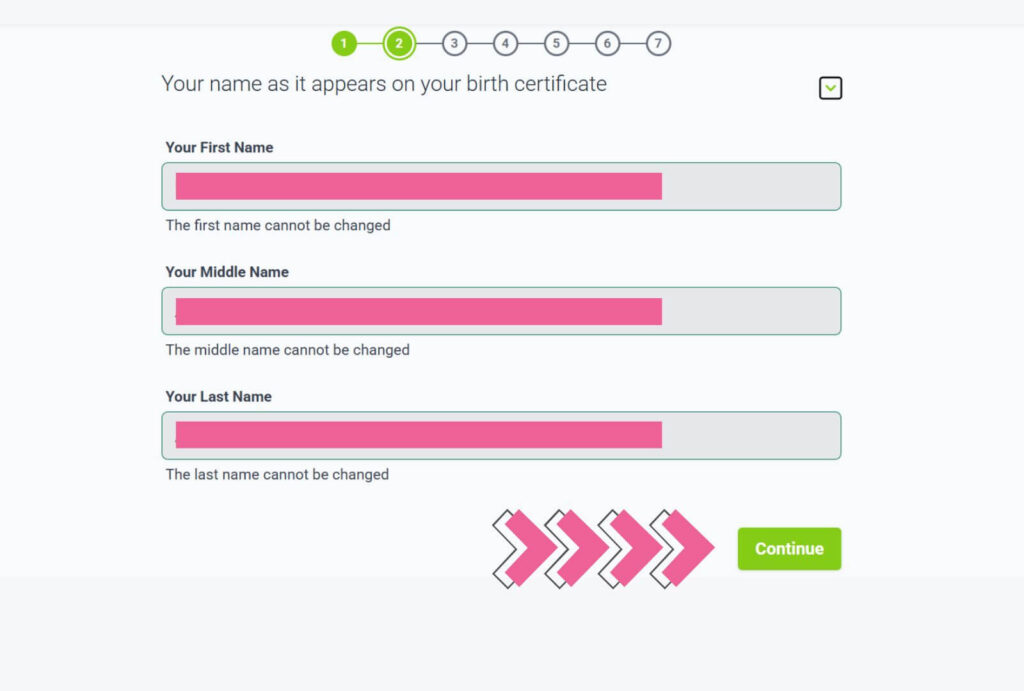Click the progress connector between steps 2 and 3

coord(427,43)
